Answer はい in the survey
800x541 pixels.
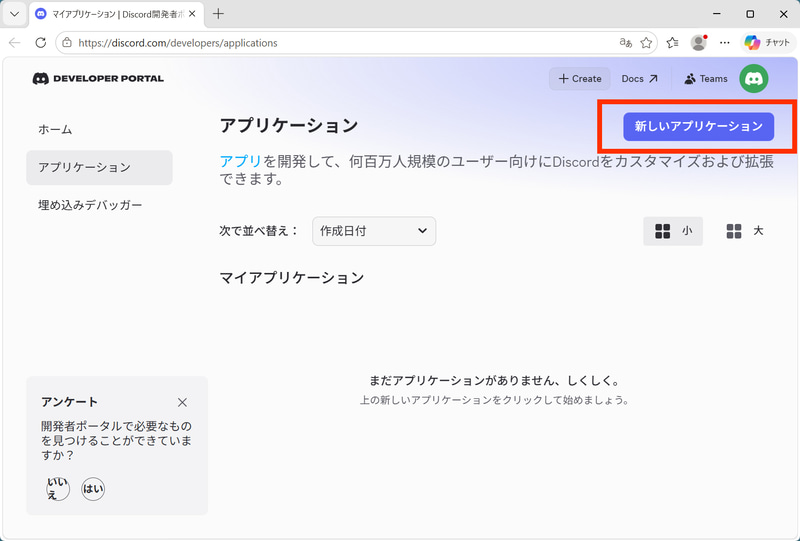pos(93,489)
